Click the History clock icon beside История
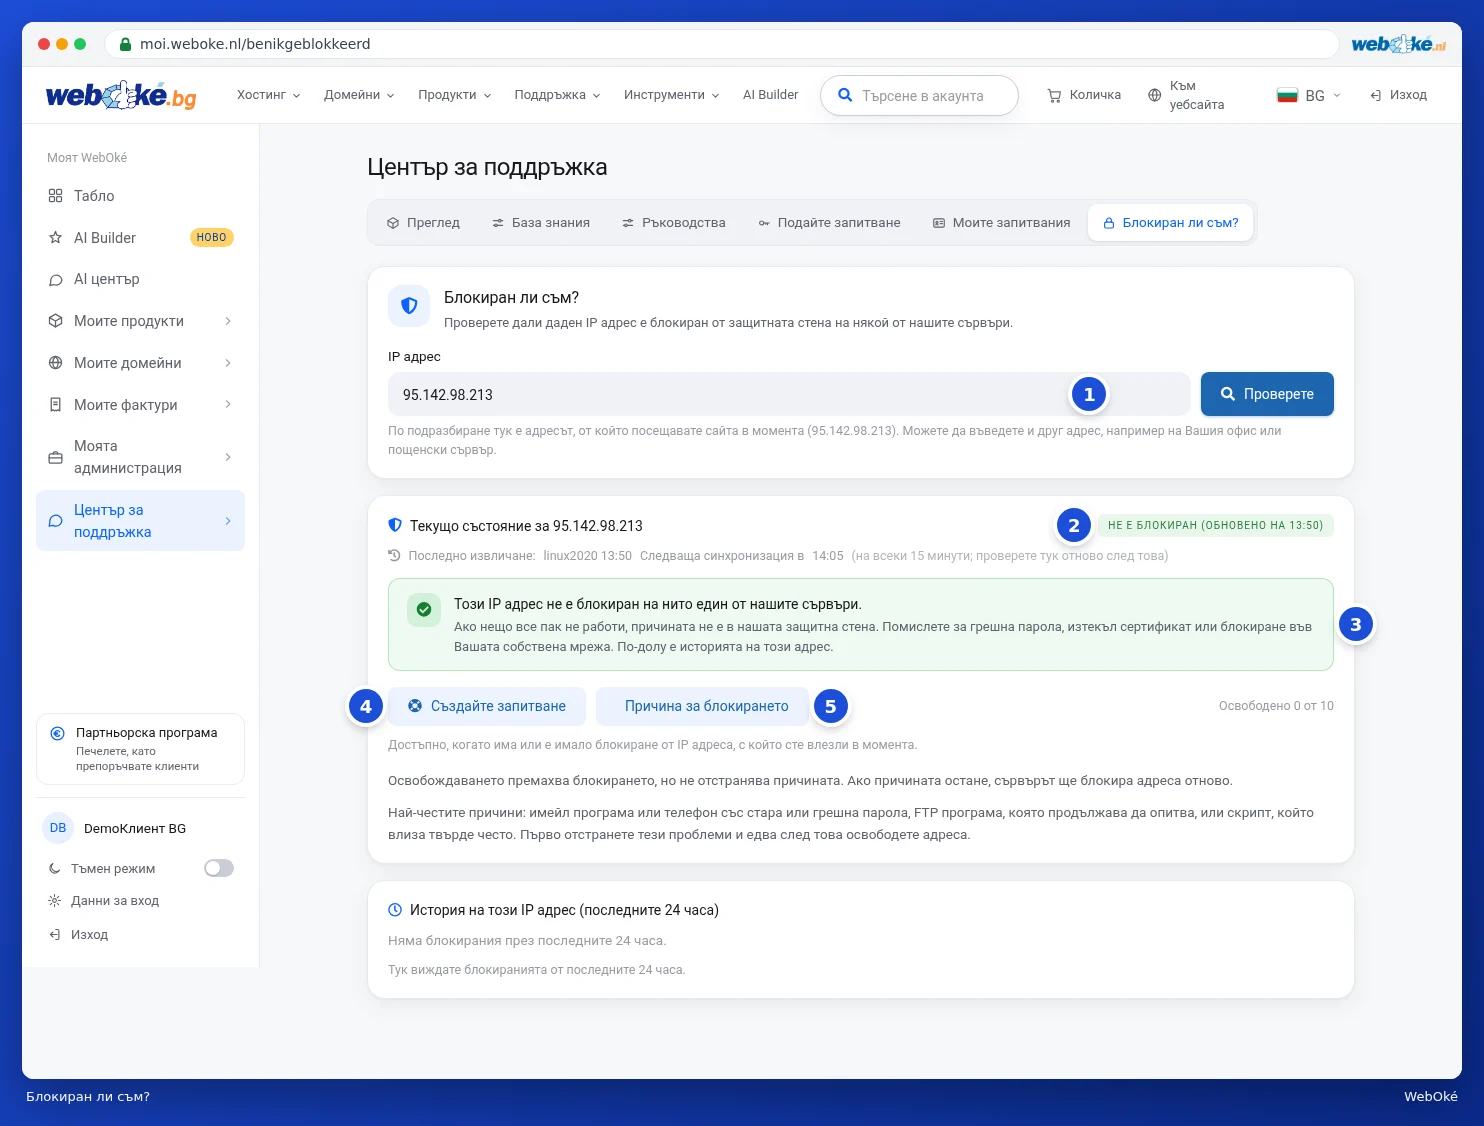1484x1126 pixels. click(395, 910)
